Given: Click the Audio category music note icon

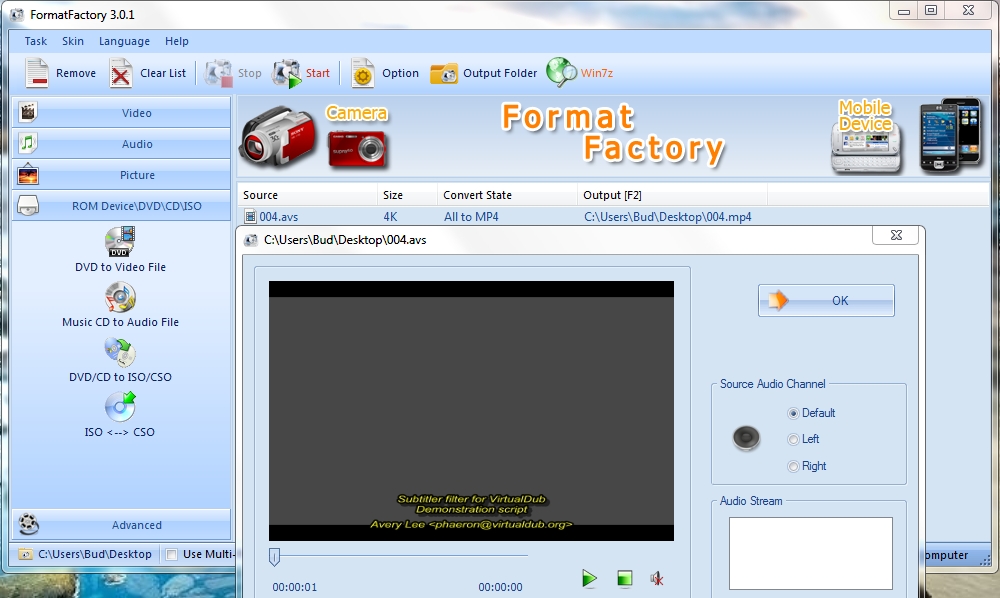Looking at the screenshot, I should [x=27, y=143].
